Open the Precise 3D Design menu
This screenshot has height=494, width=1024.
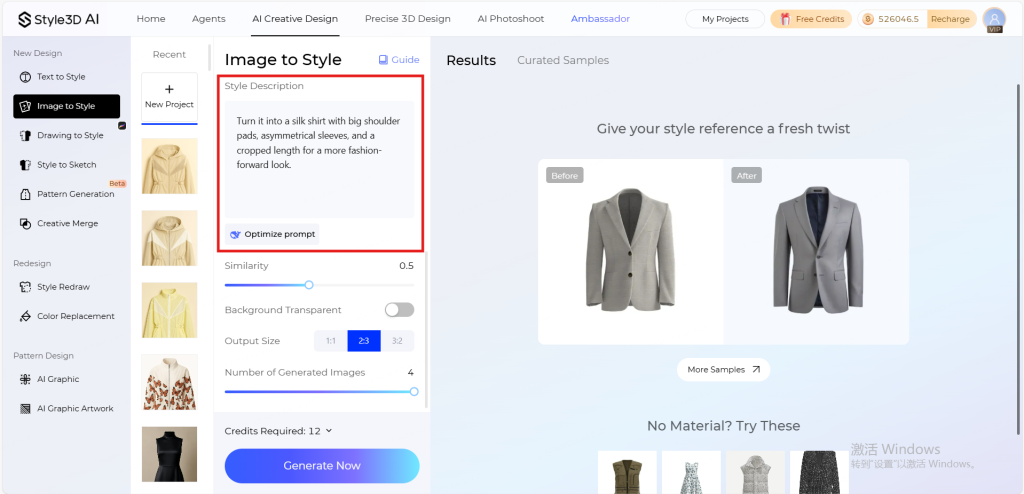(x=408, y=19)
